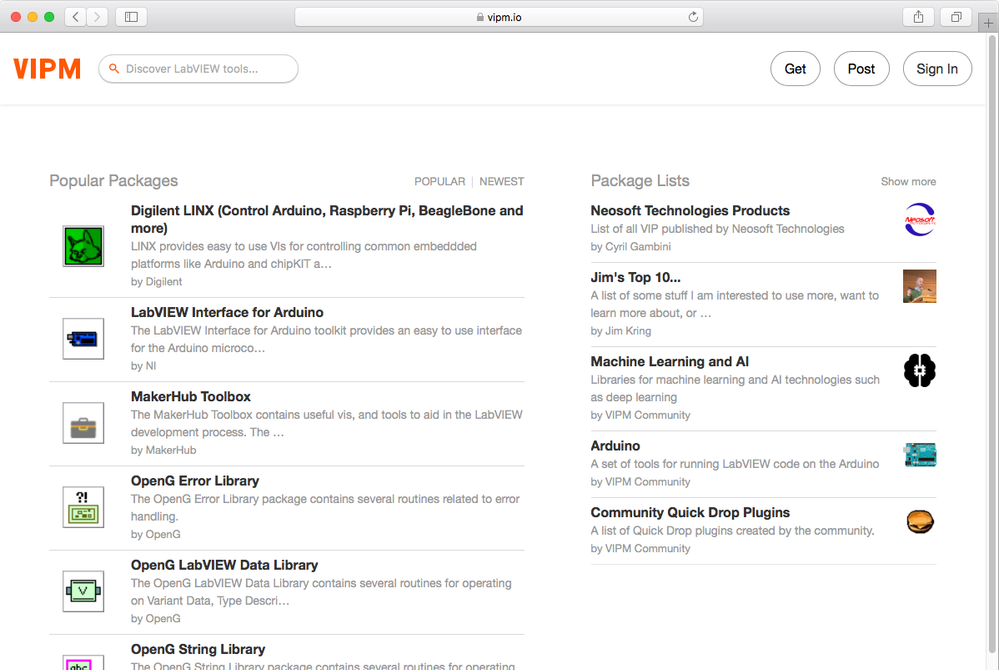Reload the page with the refresh icon

[x=693, y=17]
